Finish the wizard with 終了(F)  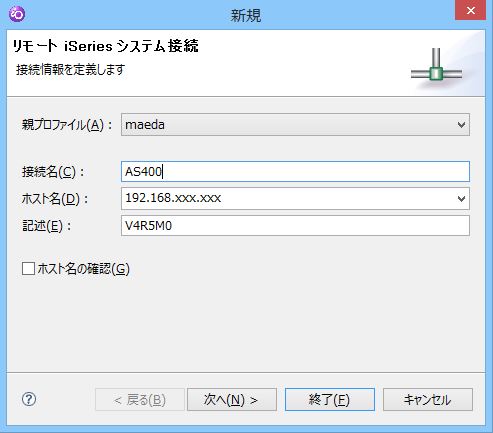pos(330,399)
